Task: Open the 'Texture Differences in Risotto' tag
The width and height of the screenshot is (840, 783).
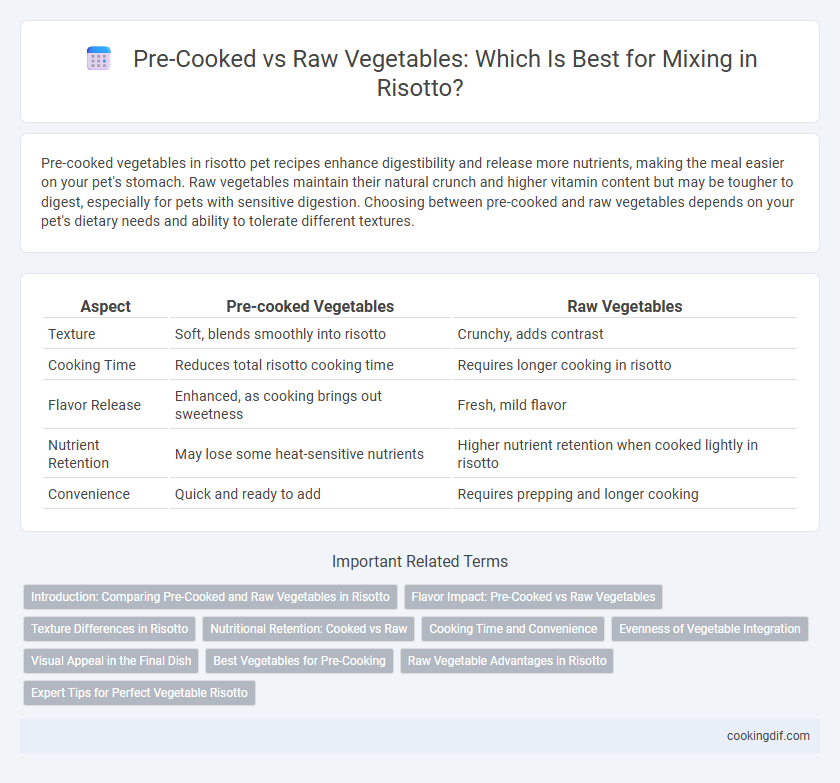Action: point(109,629)
